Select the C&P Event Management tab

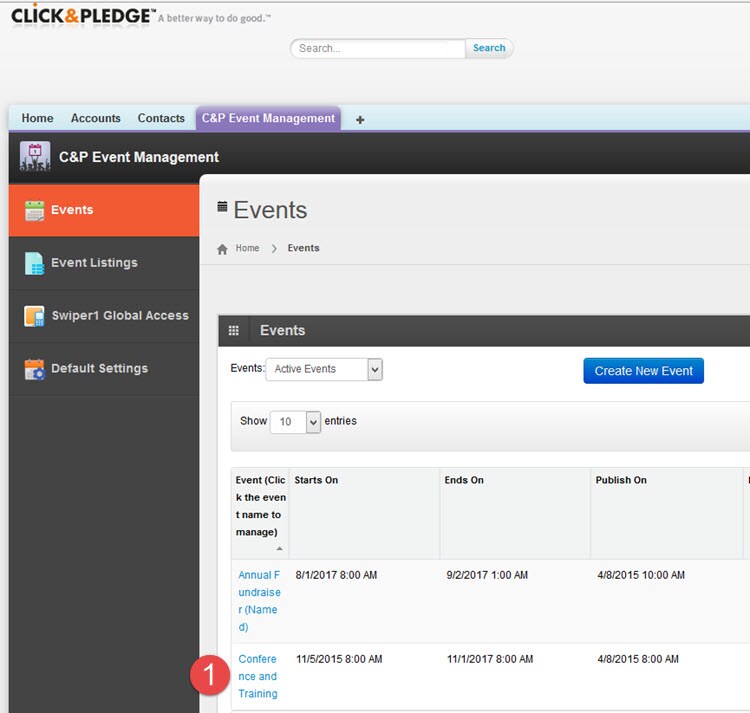pos(268,118)
